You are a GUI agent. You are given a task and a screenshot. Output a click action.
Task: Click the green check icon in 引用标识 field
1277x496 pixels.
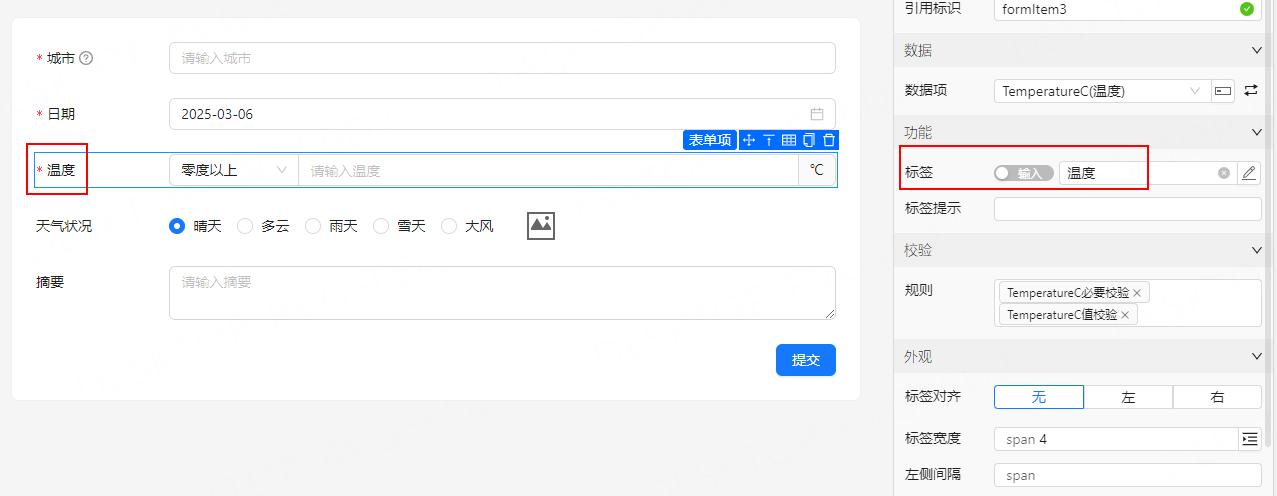click(x=1246, y=9)
